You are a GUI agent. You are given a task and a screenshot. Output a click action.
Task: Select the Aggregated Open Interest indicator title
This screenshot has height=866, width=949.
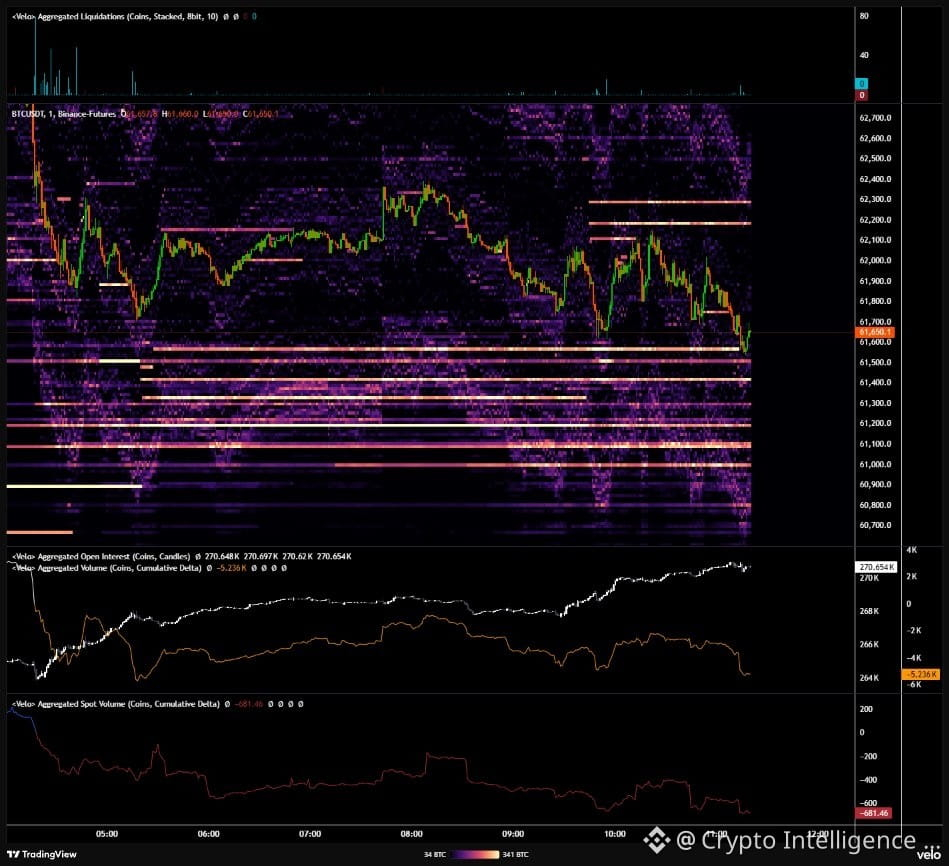click(x=101, y=556)
